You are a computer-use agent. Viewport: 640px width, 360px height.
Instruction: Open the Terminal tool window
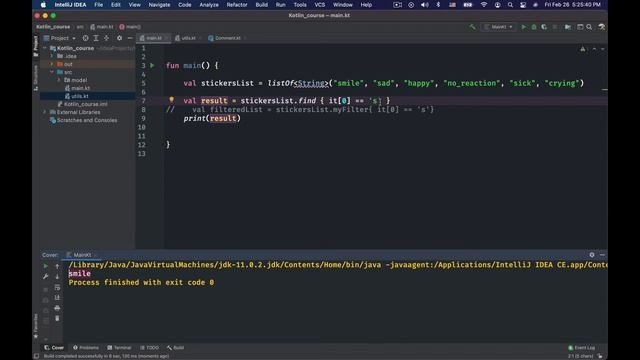119,348
